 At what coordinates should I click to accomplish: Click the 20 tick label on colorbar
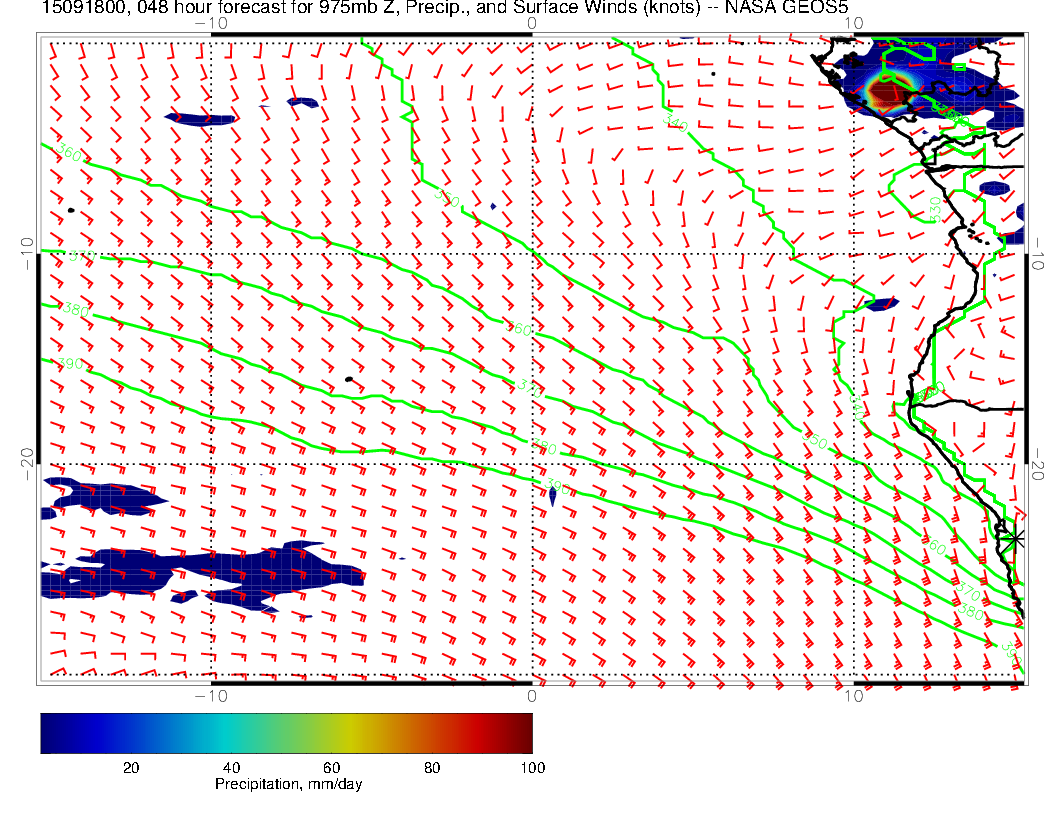point(130,768)
